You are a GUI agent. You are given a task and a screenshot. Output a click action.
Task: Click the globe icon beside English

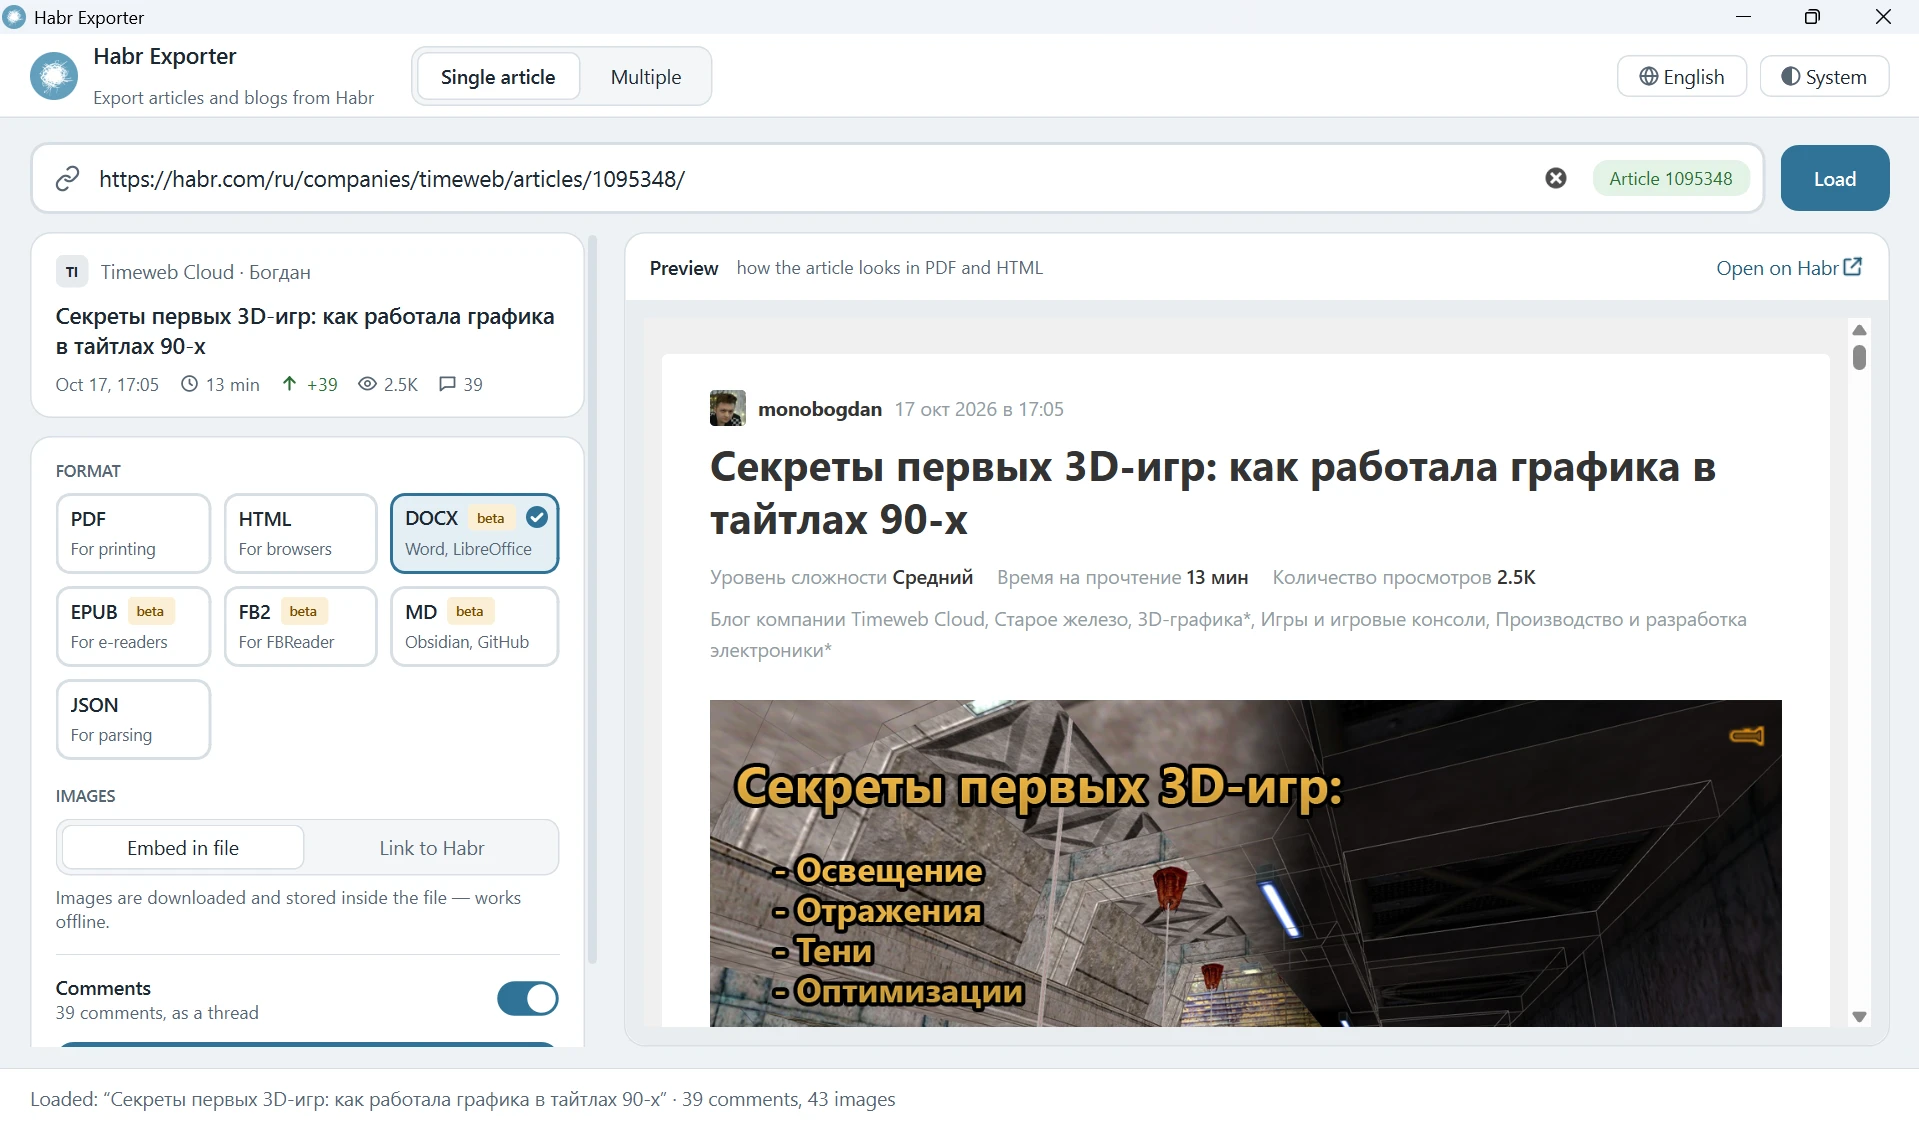click(x=1649, y=77)
